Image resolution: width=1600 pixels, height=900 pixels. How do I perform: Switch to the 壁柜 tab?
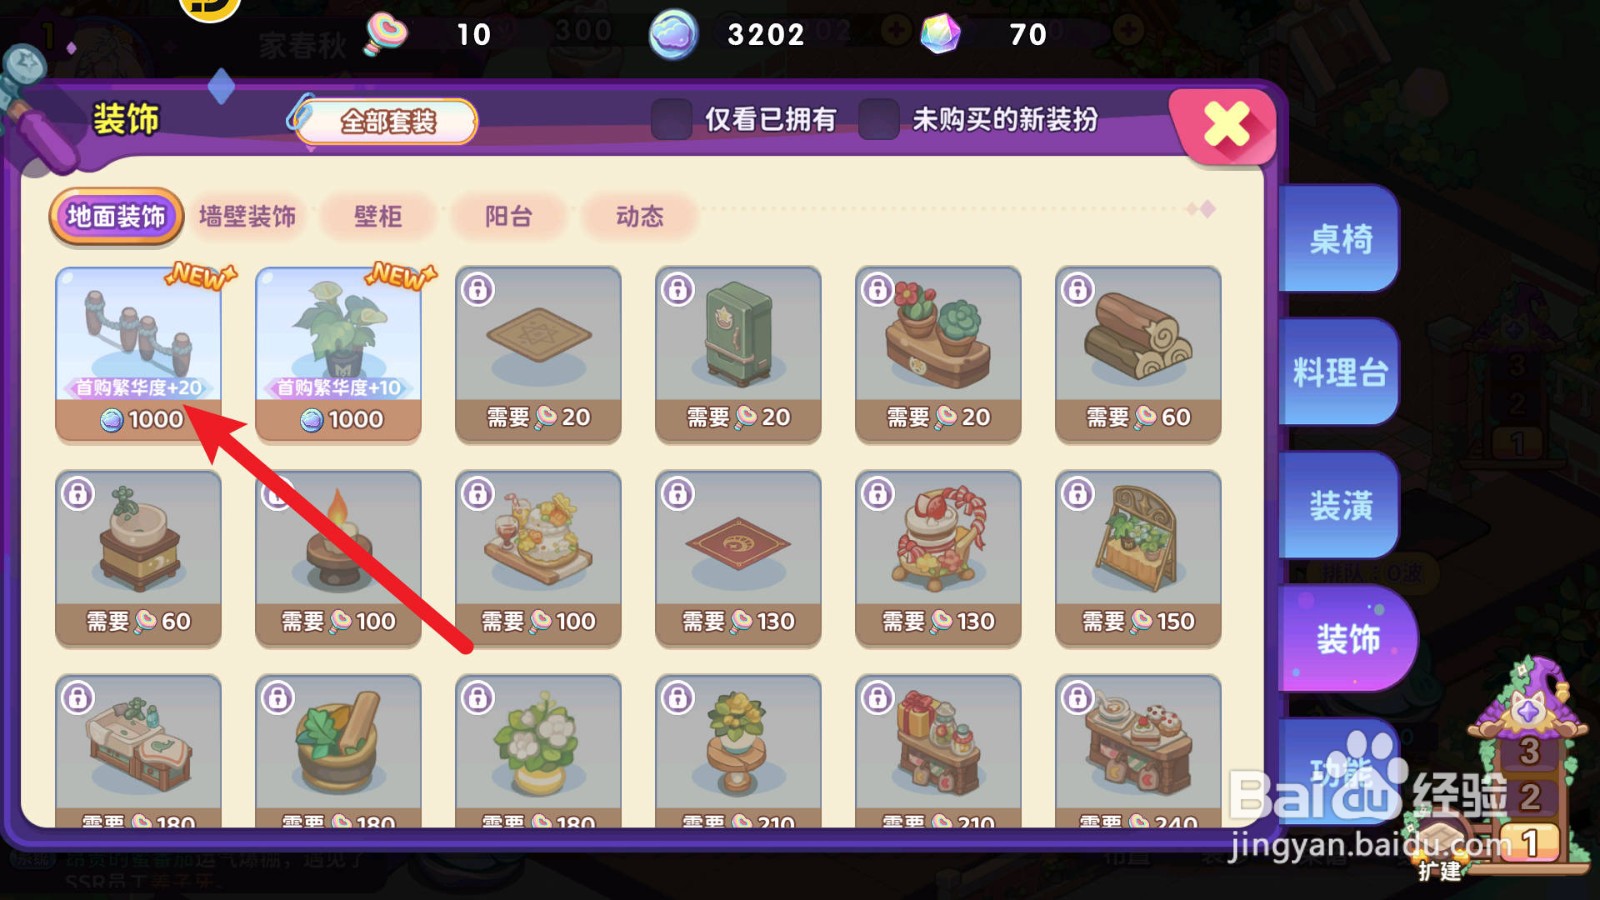pos(378,216)
